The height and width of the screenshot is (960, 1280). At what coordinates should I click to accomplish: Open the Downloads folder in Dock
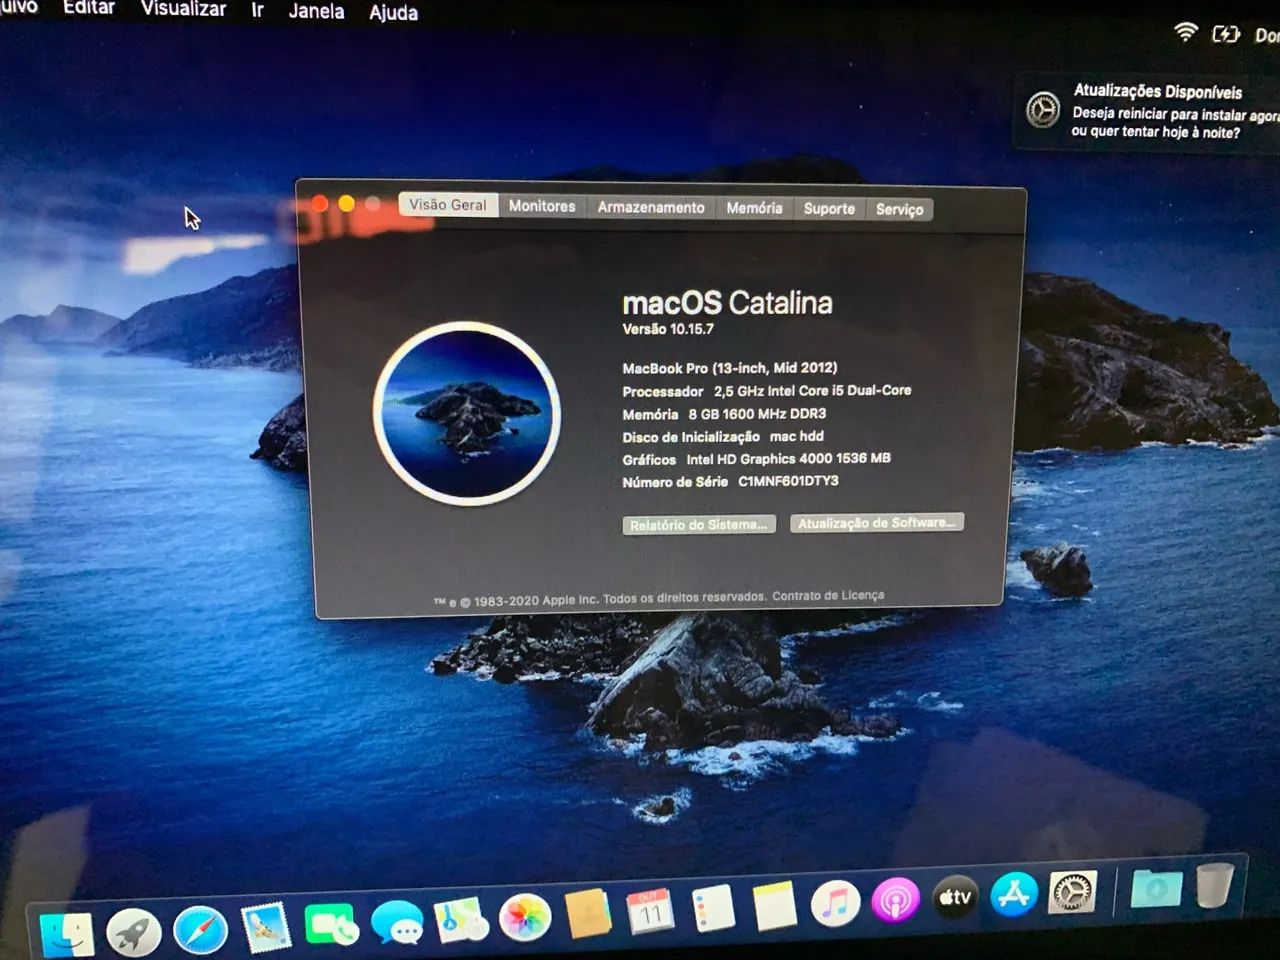[1156, 888]
